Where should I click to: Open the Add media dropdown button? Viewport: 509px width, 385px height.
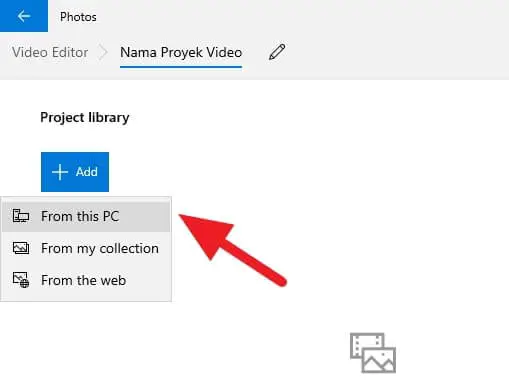click(x=75, y=172)
